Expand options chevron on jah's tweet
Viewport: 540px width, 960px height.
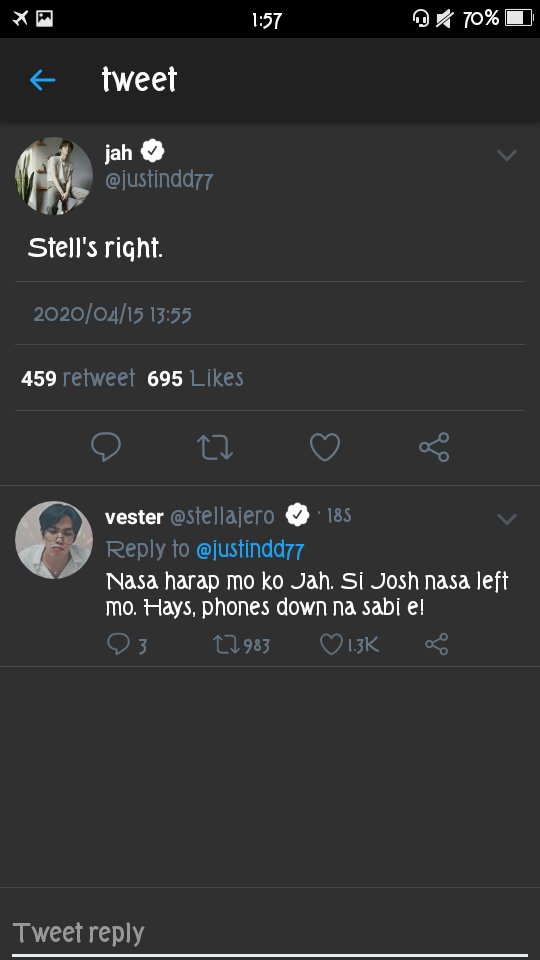point(506,155)
